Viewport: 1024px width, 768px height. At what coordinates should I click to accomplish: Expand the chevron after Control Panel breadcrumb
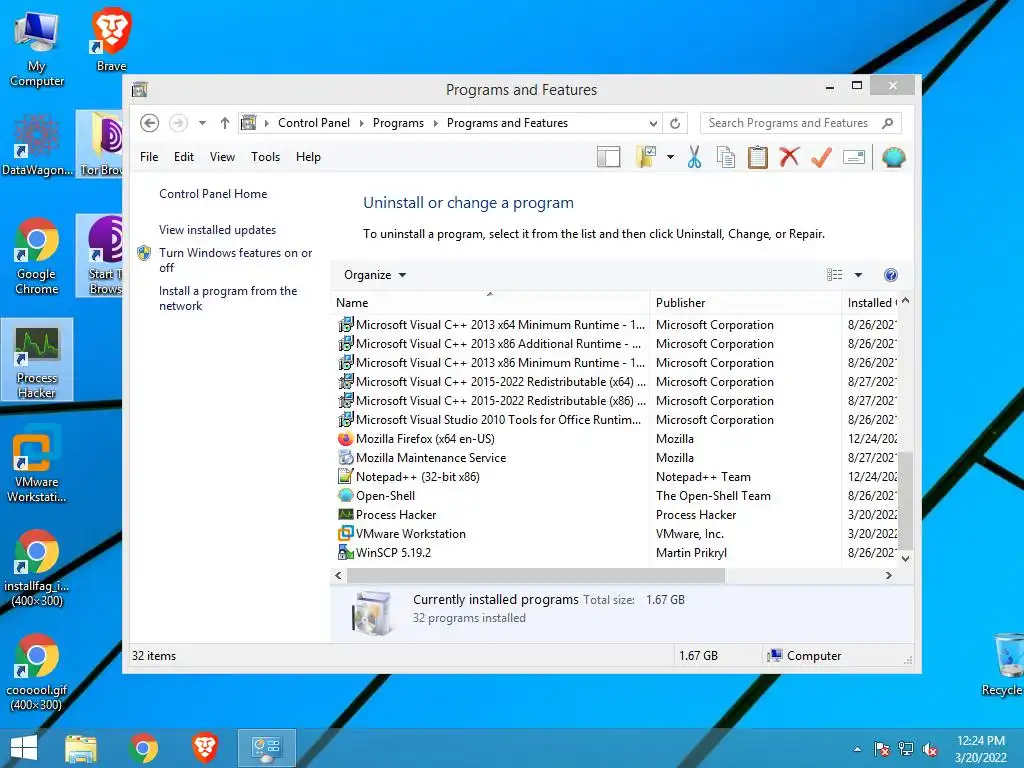coord(362,123)
